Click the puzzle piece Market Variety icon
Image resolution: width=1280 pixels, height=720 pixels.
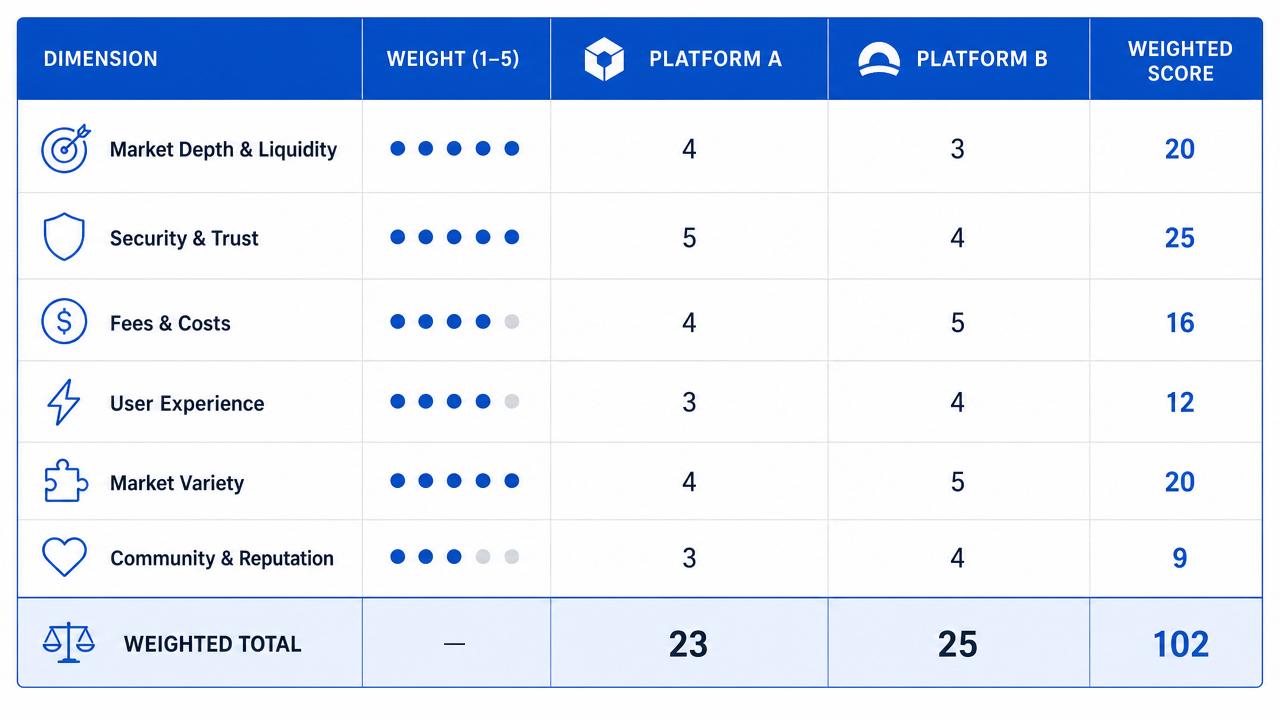coord(66,481)
